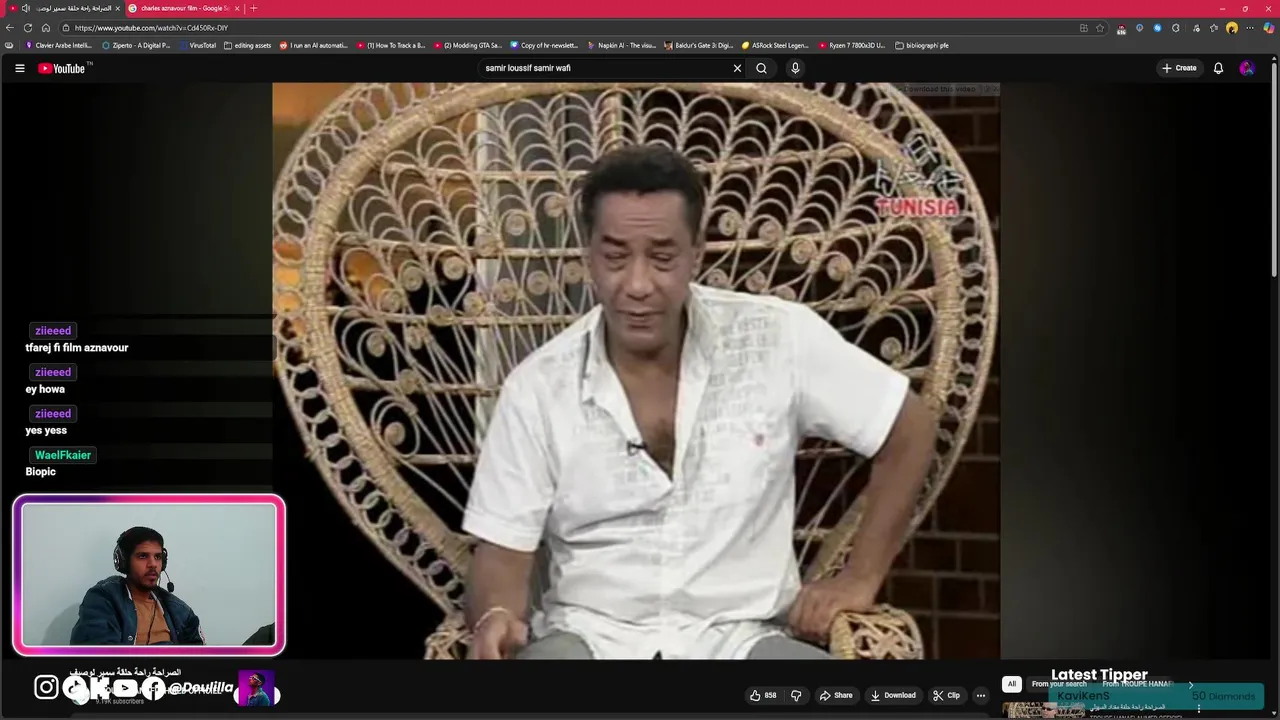Open the red badge extension icon
The height and width of the screenshot is (720, 1280).
point(1121,28)
